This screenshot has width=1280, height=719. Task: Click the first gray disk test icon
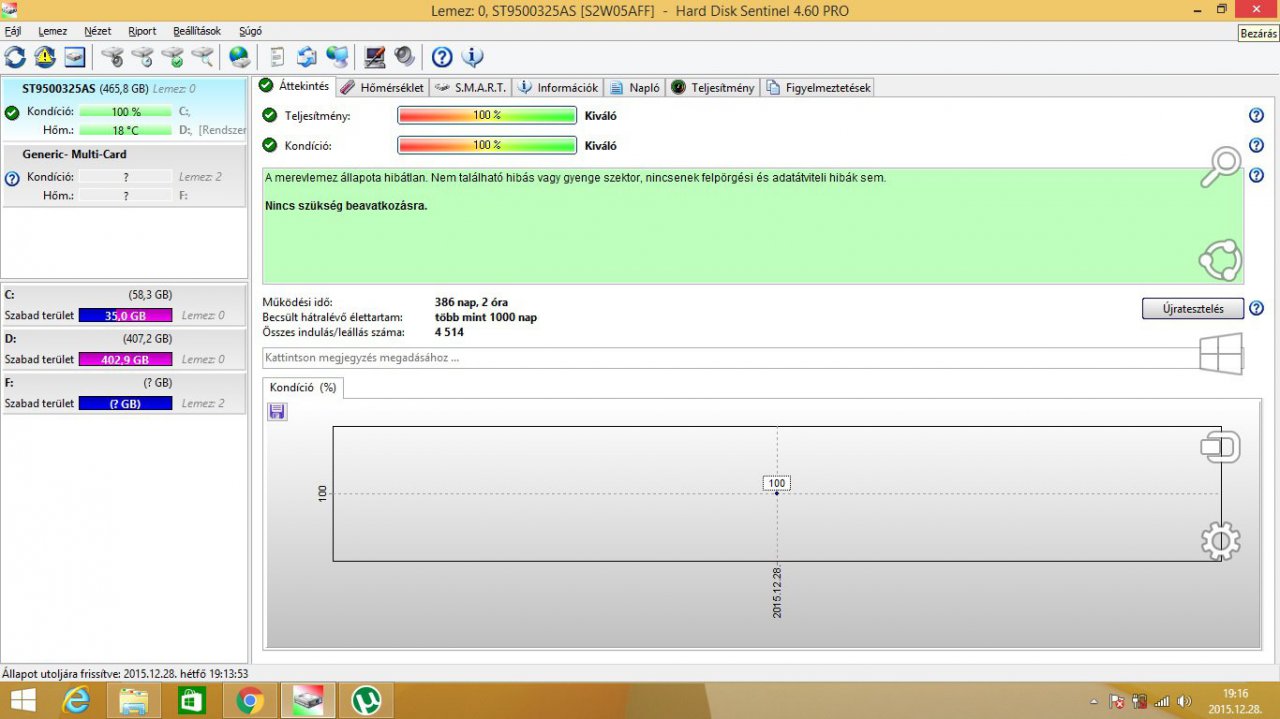[x=113, y=57]
